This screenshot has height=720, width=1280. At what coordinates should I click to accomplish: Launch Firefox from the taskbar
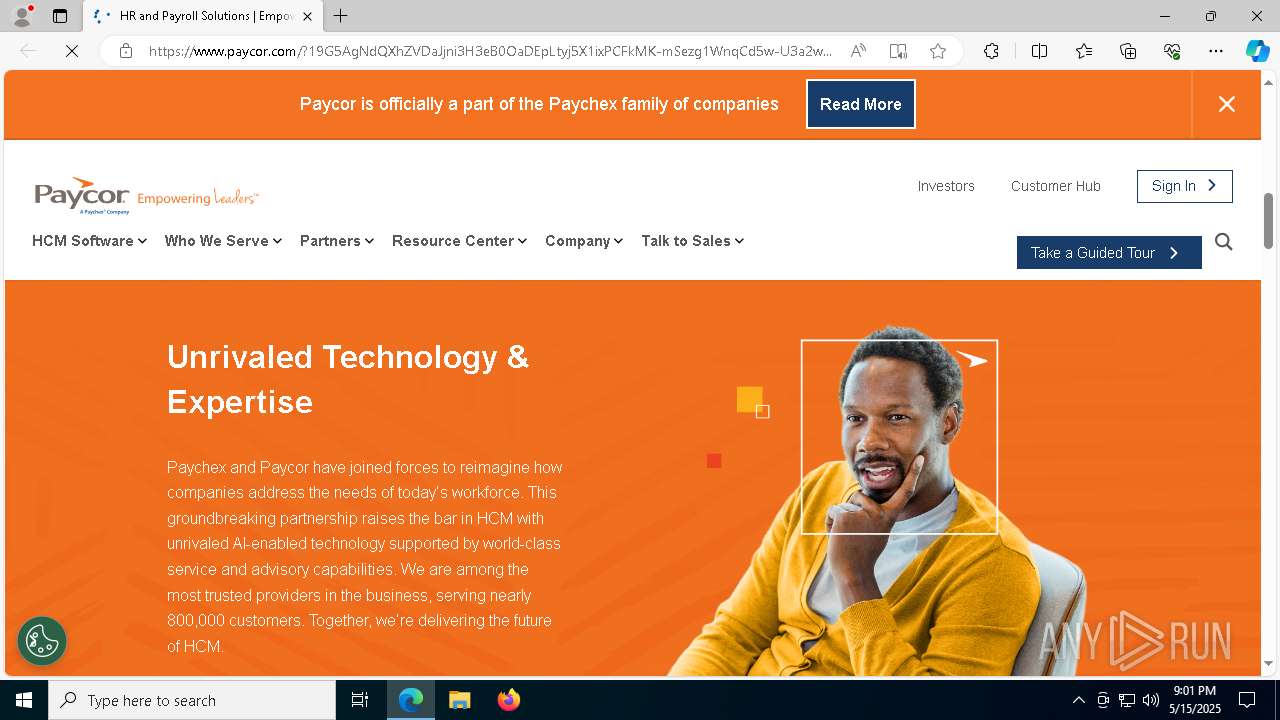tap(509, 700)
